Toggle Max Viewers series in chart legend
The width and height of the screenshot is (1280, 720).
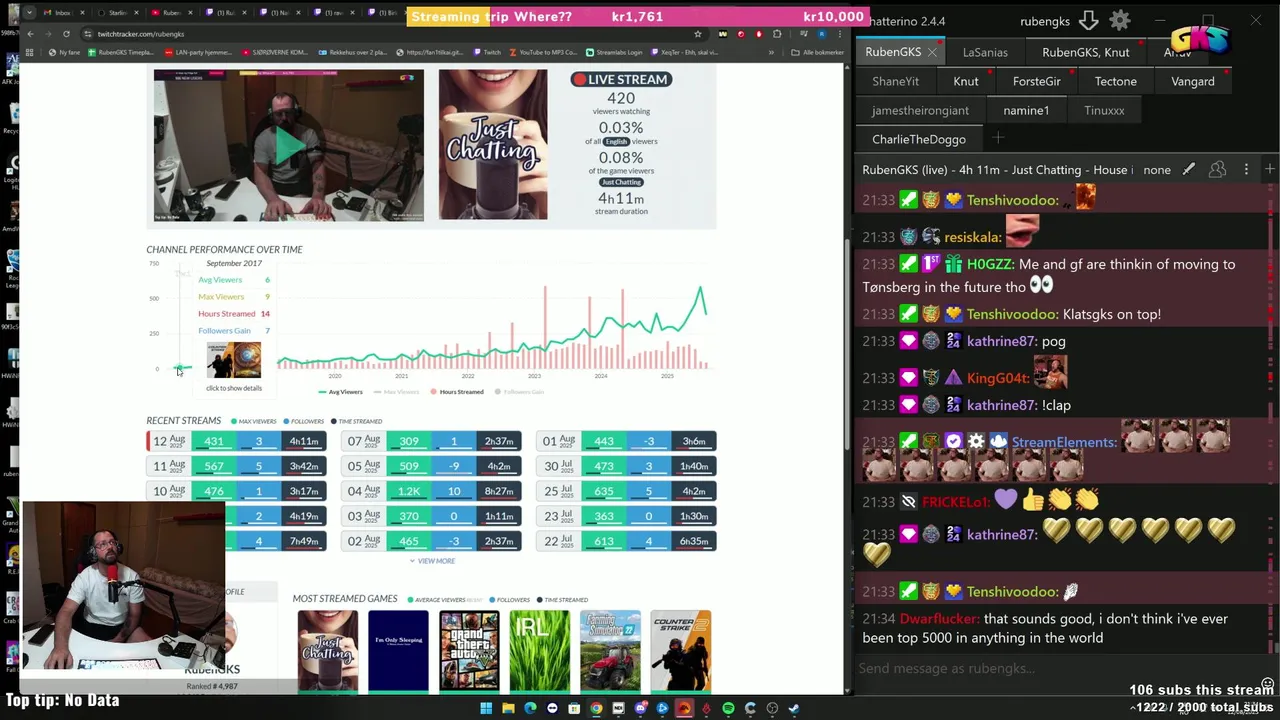click(x=397, y=392)
